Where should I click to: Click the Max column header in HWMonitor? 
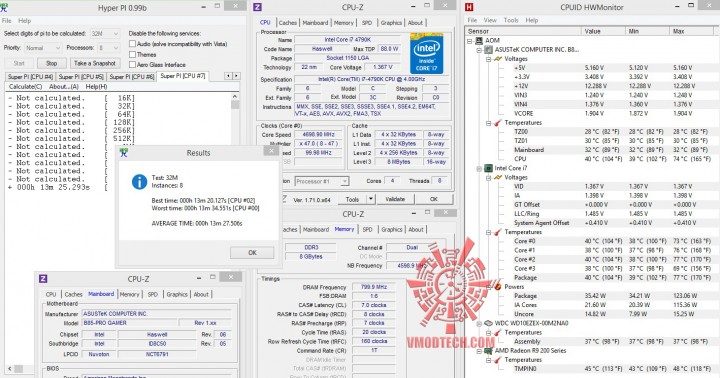(692, 31)
